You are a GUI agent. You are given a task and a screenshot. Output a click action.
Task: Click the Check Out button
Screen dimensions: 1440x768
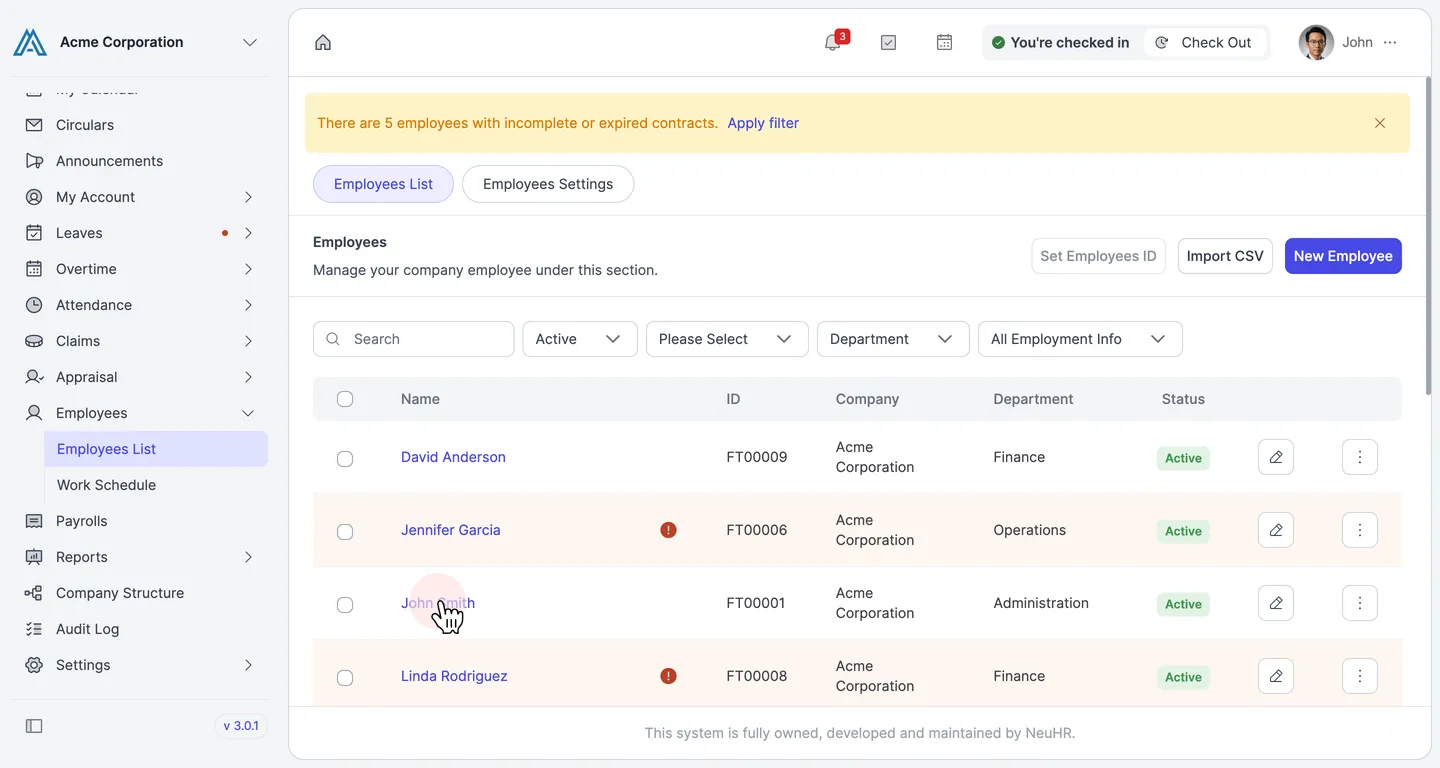(x=1205, y=42)
